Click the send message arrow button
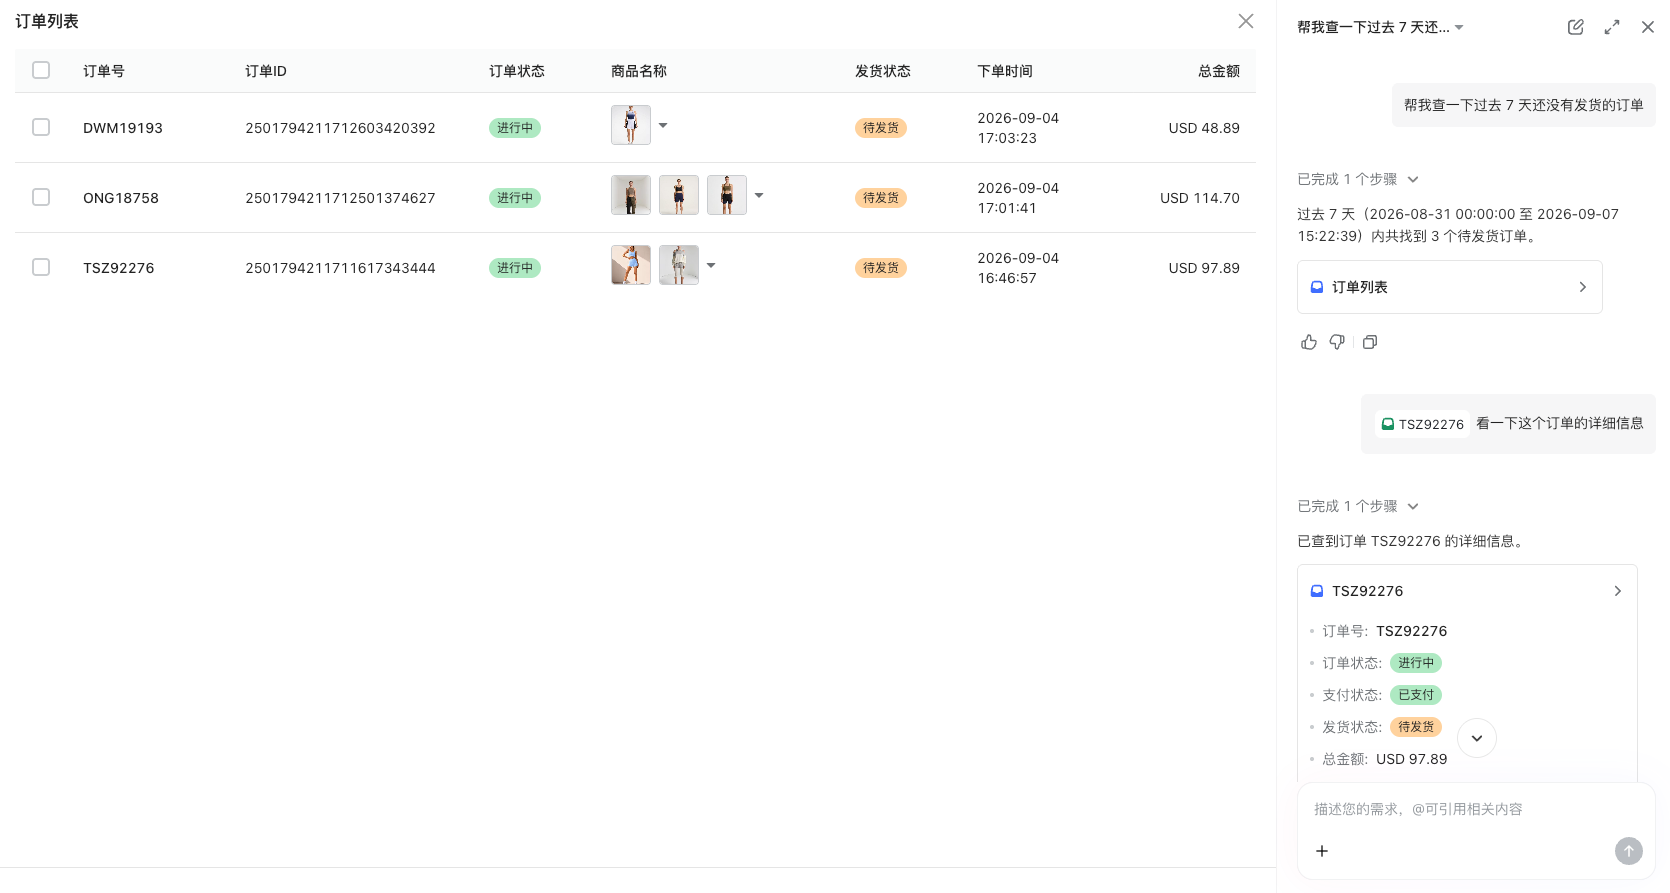This screenshot has width=1670, height=893. click(1628, 851)
